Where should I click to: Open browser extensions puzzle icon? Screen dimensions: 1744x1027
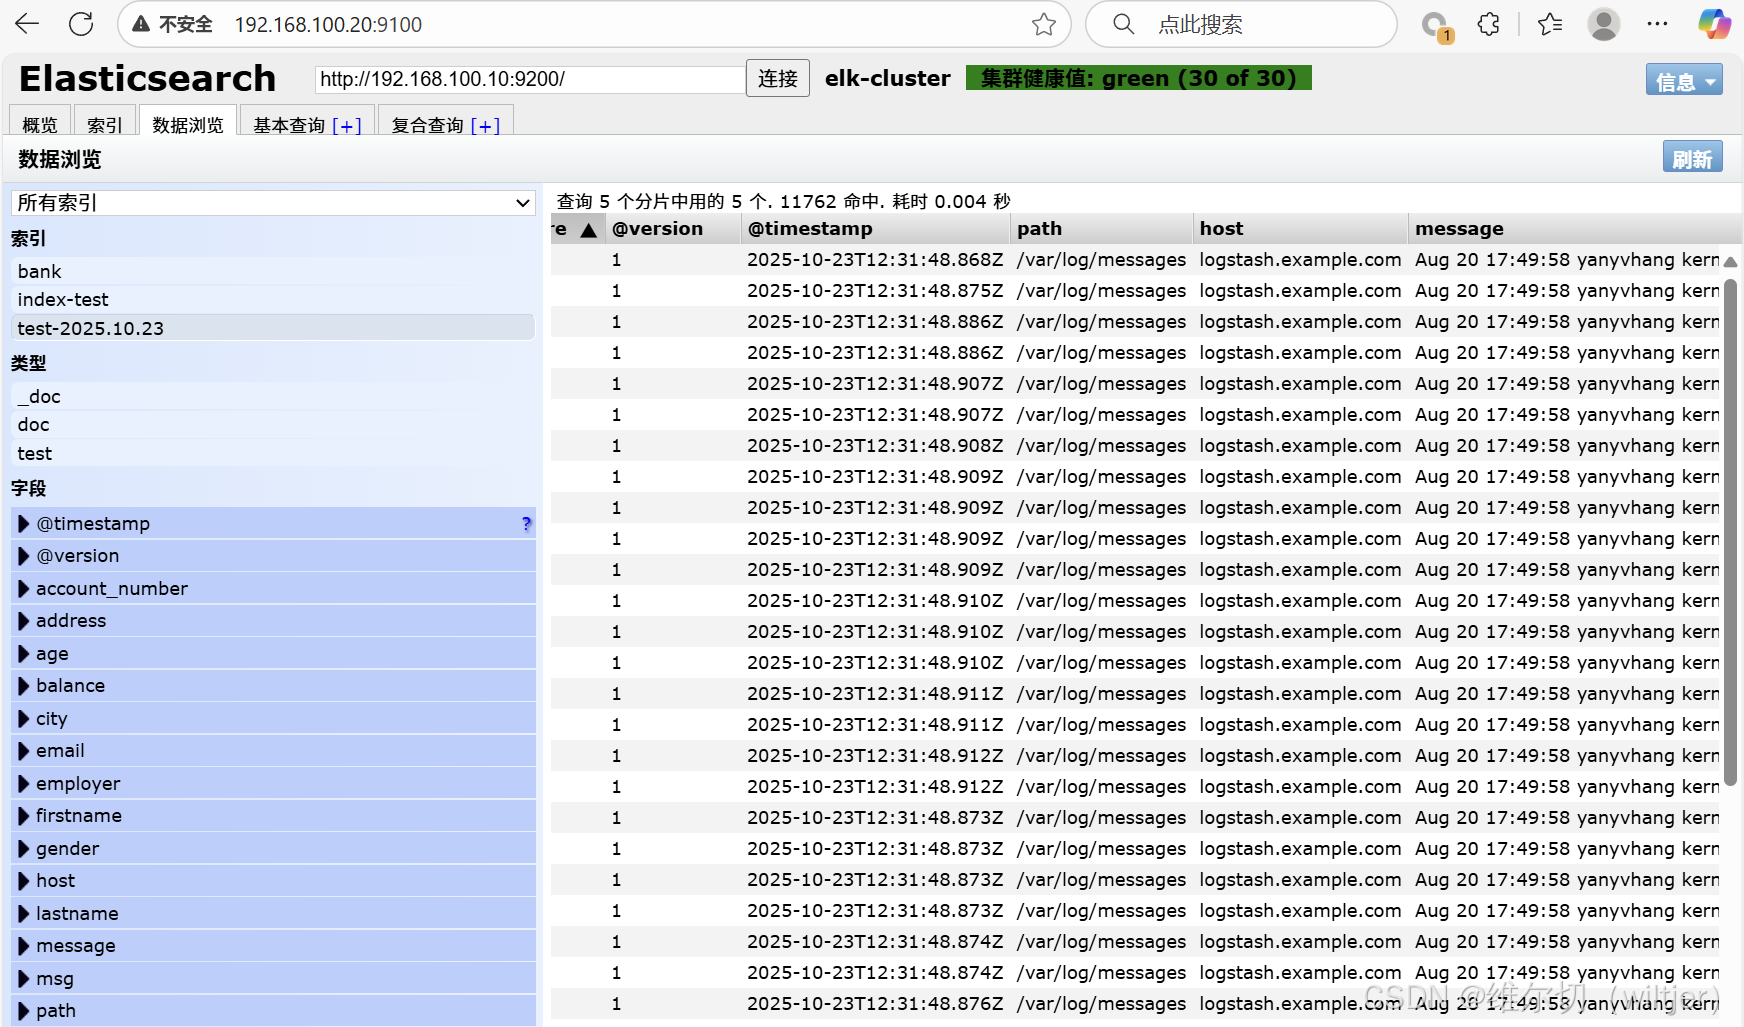coord(1489,24)
